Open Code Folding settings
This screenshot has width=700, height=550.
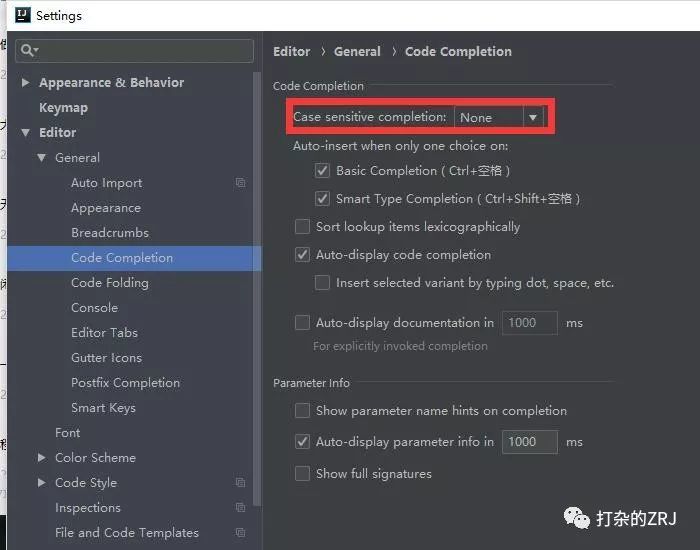pyautogui.click(x=110, y=283)
